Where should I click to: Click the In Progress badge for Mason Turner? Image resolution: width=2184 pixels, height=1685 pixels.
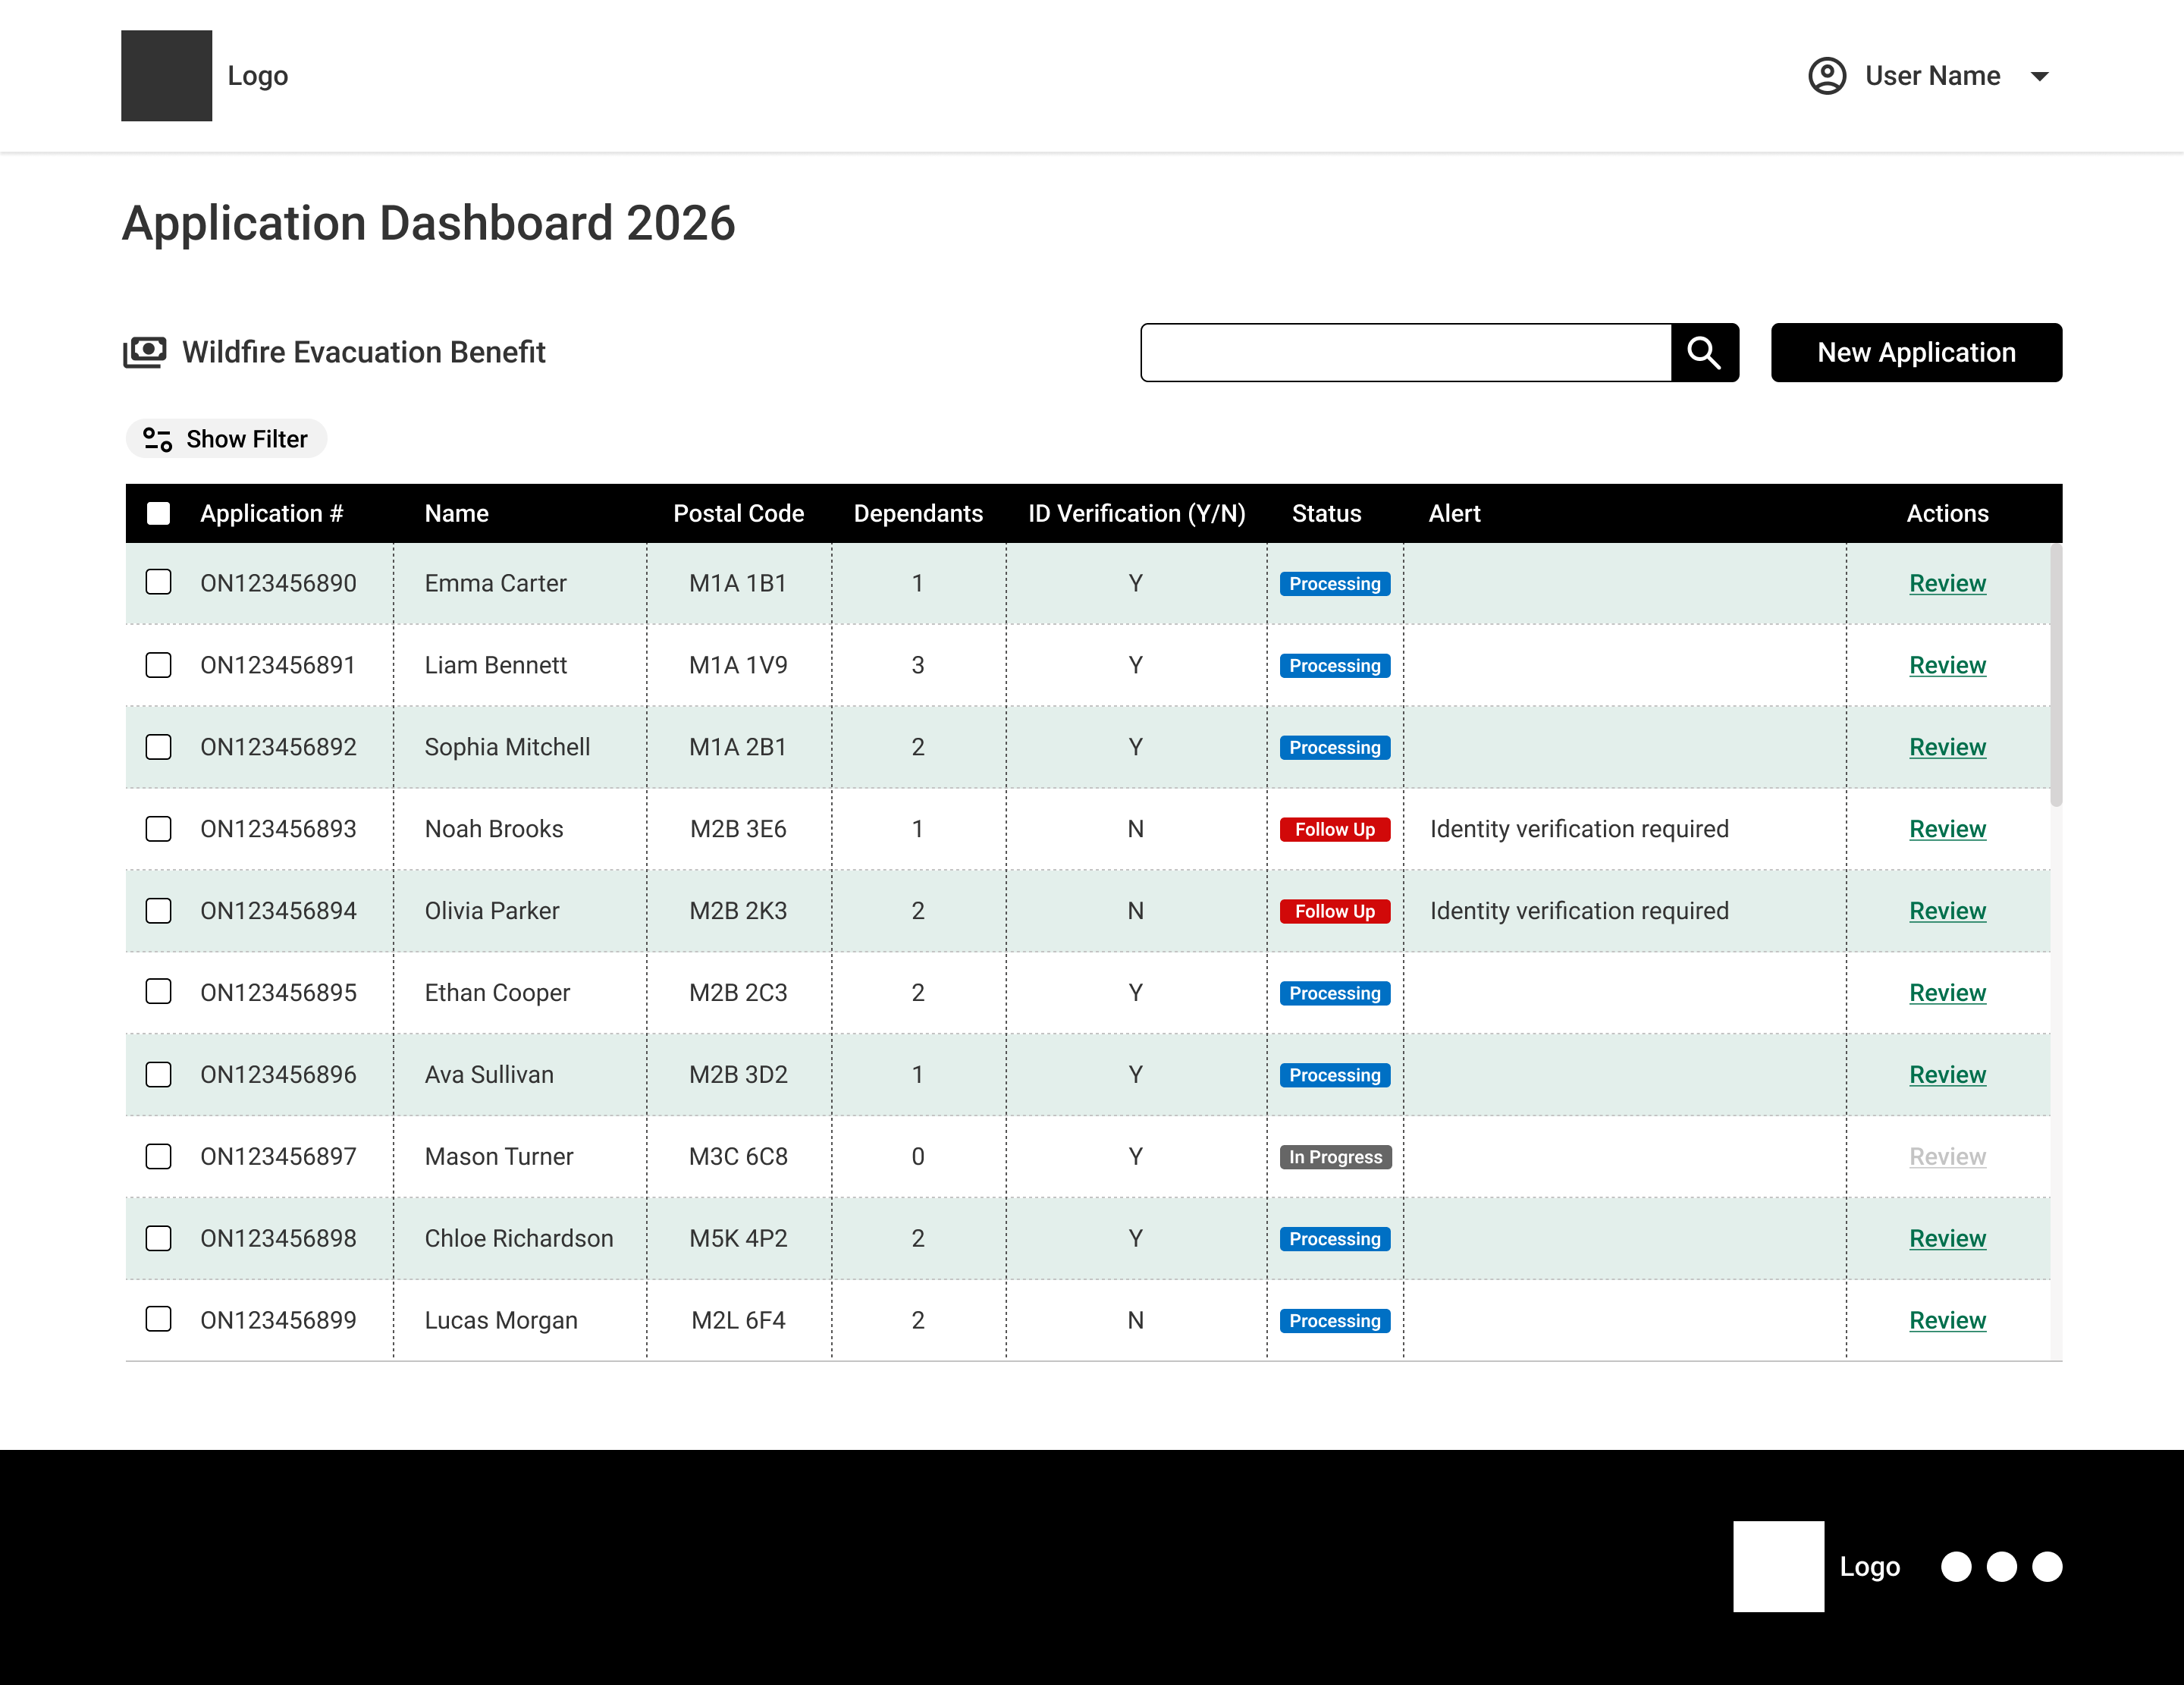pyautogui.click(x=1335, y=1157)
